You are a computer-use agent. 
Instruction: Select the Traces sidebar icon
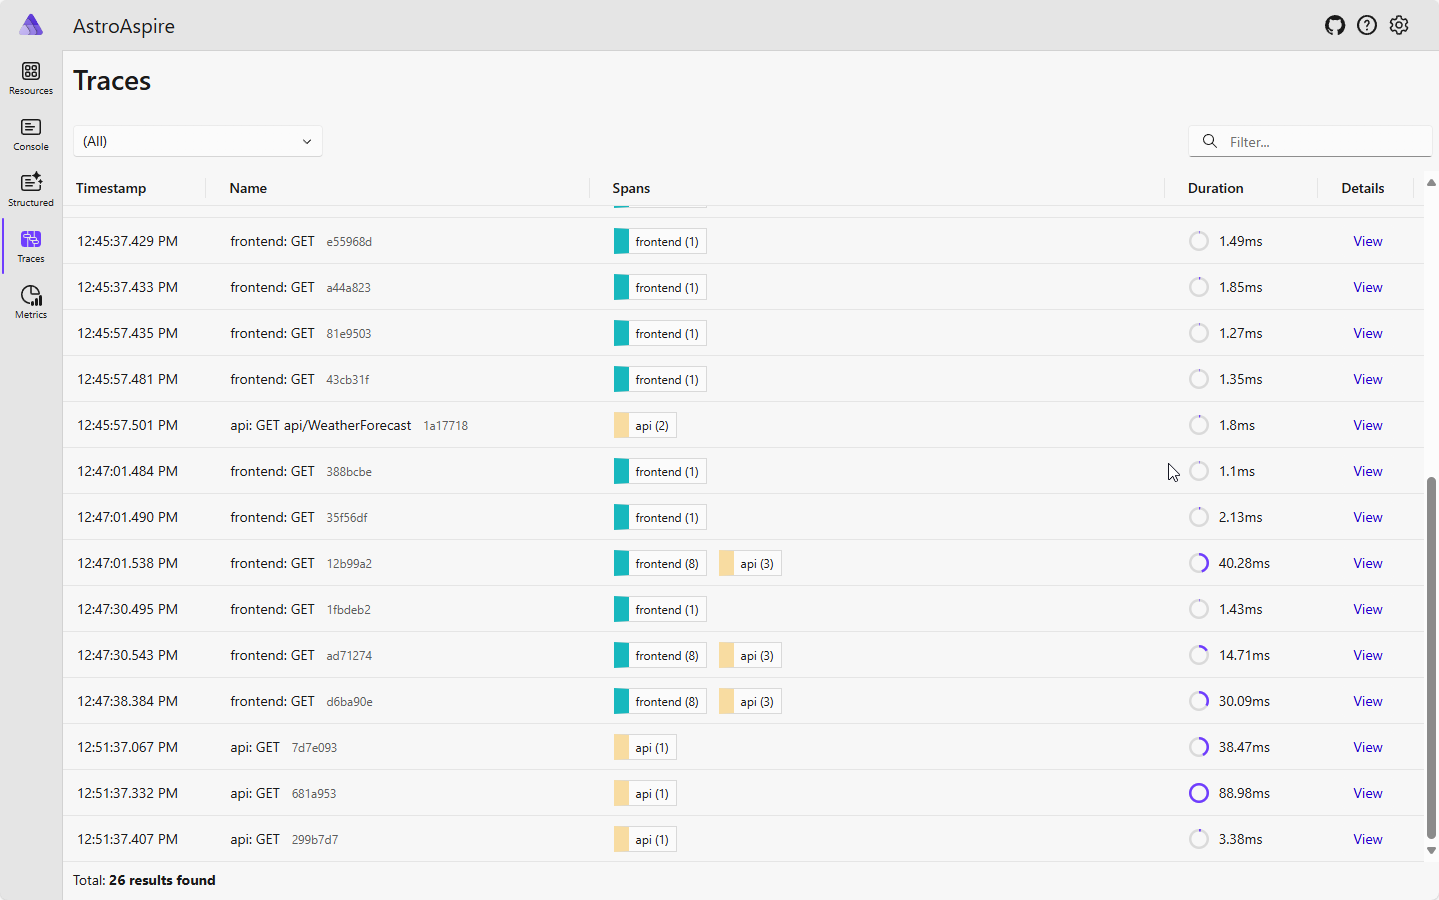(31, 239)
